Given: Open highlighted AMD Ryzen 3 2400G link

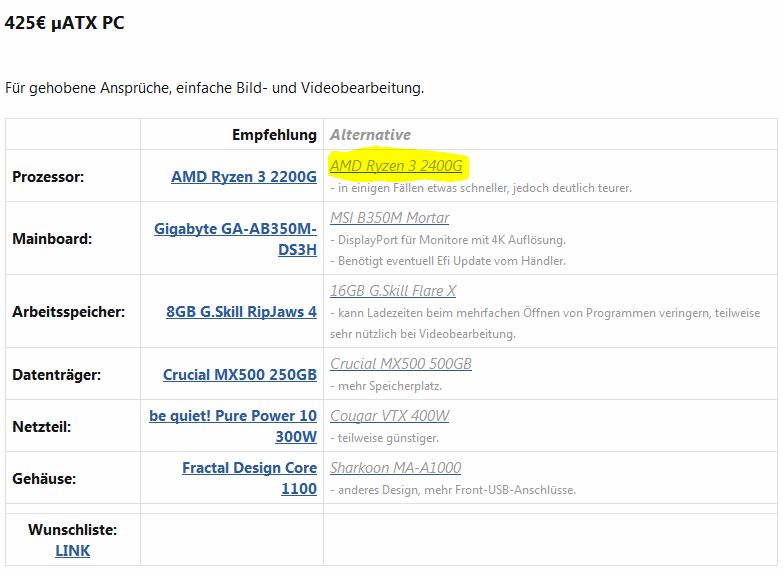Looking at the screenshot, I should coord(396,166).
